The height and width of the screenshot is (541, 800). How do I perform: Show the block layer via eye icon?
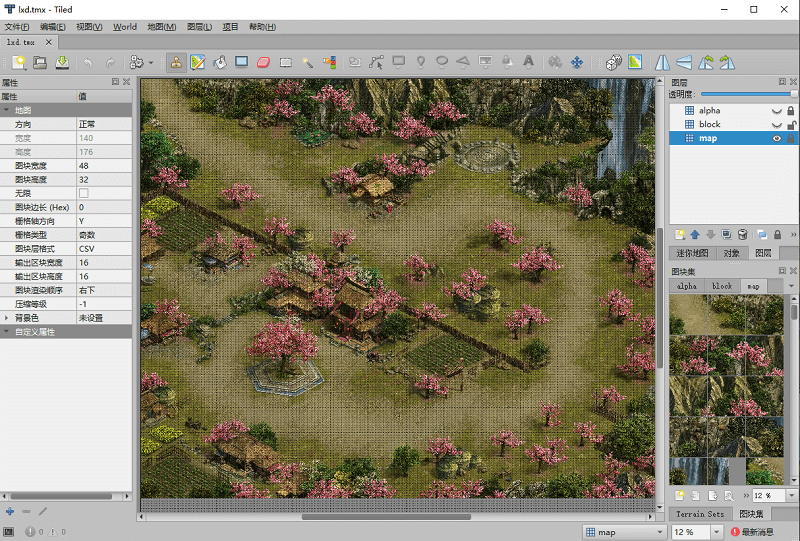coord(777,125)
